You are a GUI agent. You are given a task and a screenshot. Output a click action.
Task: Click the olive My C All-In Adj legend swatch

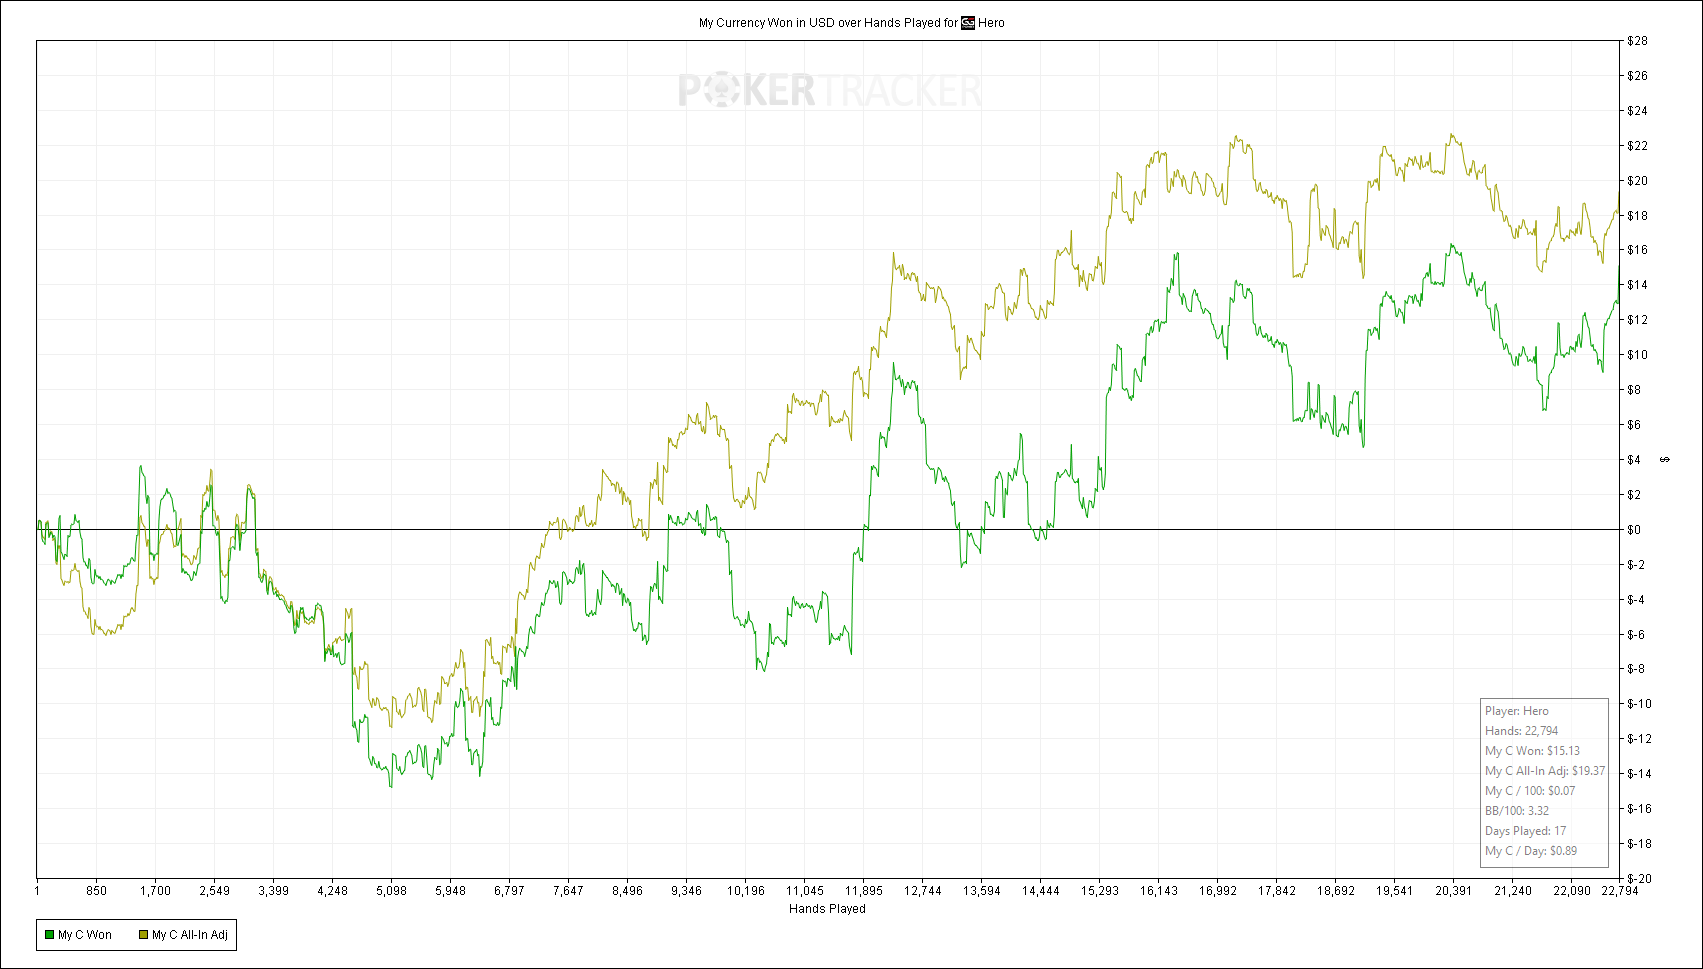point(143,935)
